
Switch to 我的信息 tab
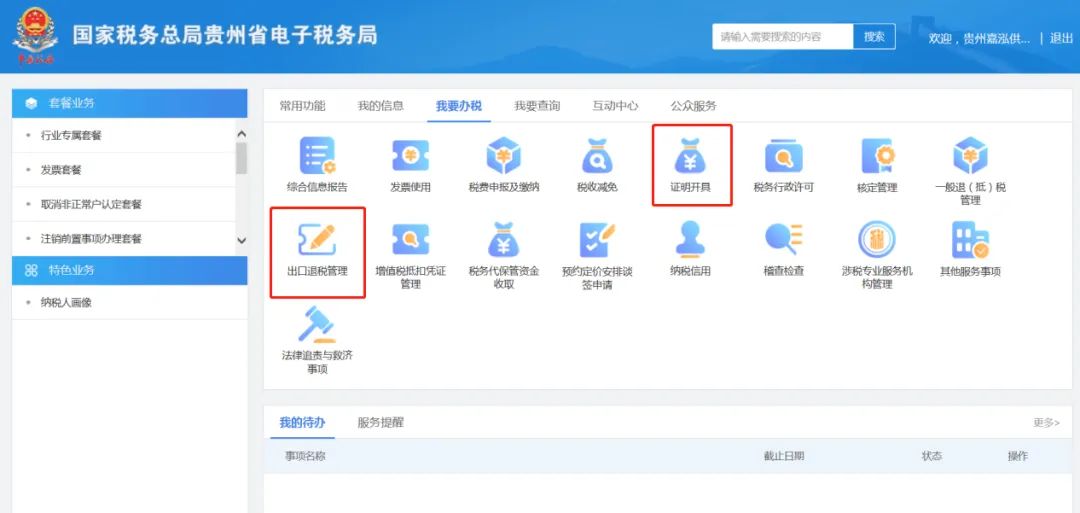click(x=380, y=106)
